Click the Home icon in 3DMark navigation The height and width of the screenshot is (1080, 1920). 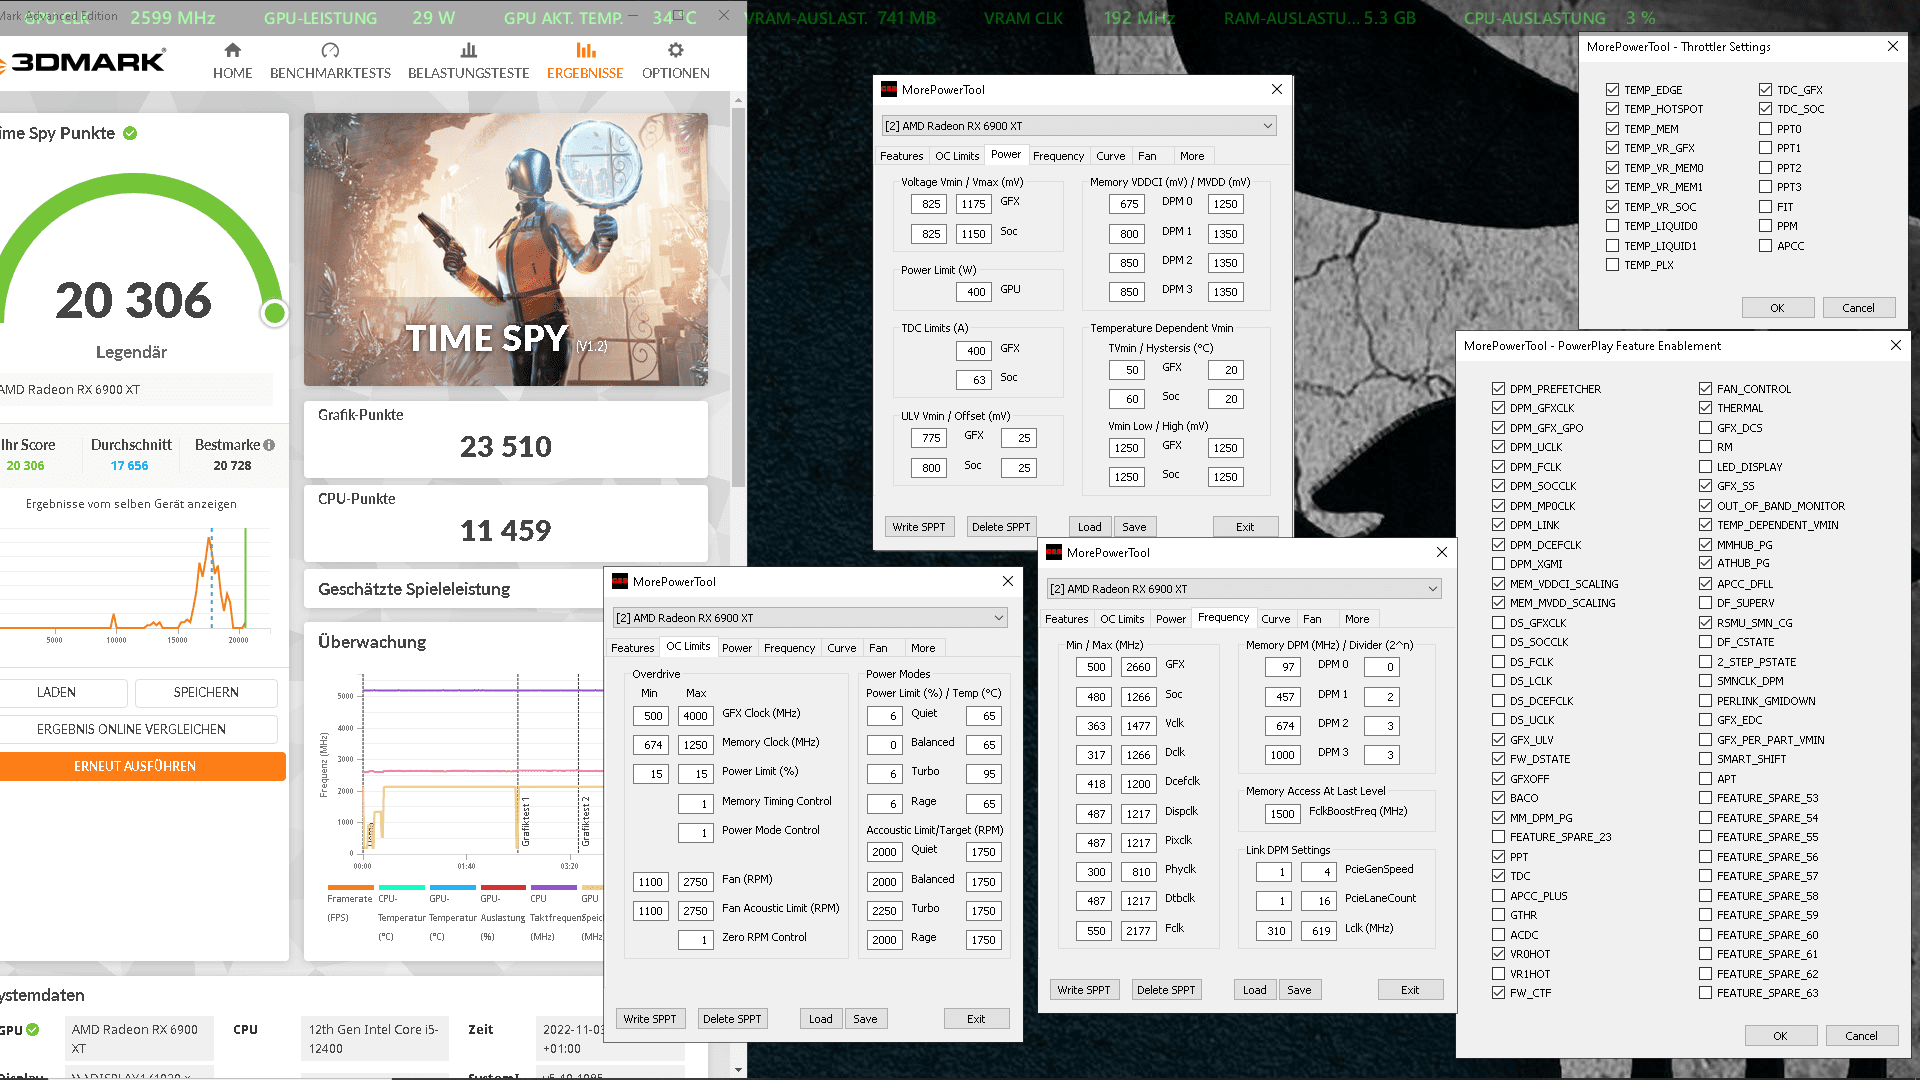[233, 50]
